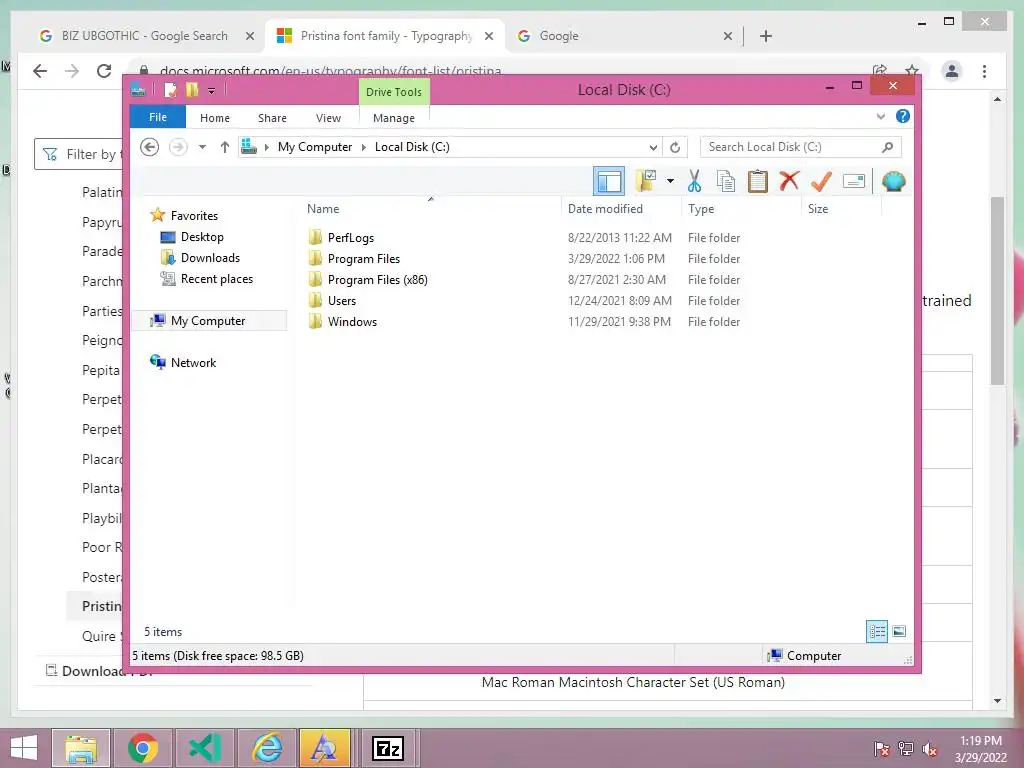Screen dimensions: 1024x768
Task: Click the search magnifier icon in Explorer
Action: tap(888, 147)
